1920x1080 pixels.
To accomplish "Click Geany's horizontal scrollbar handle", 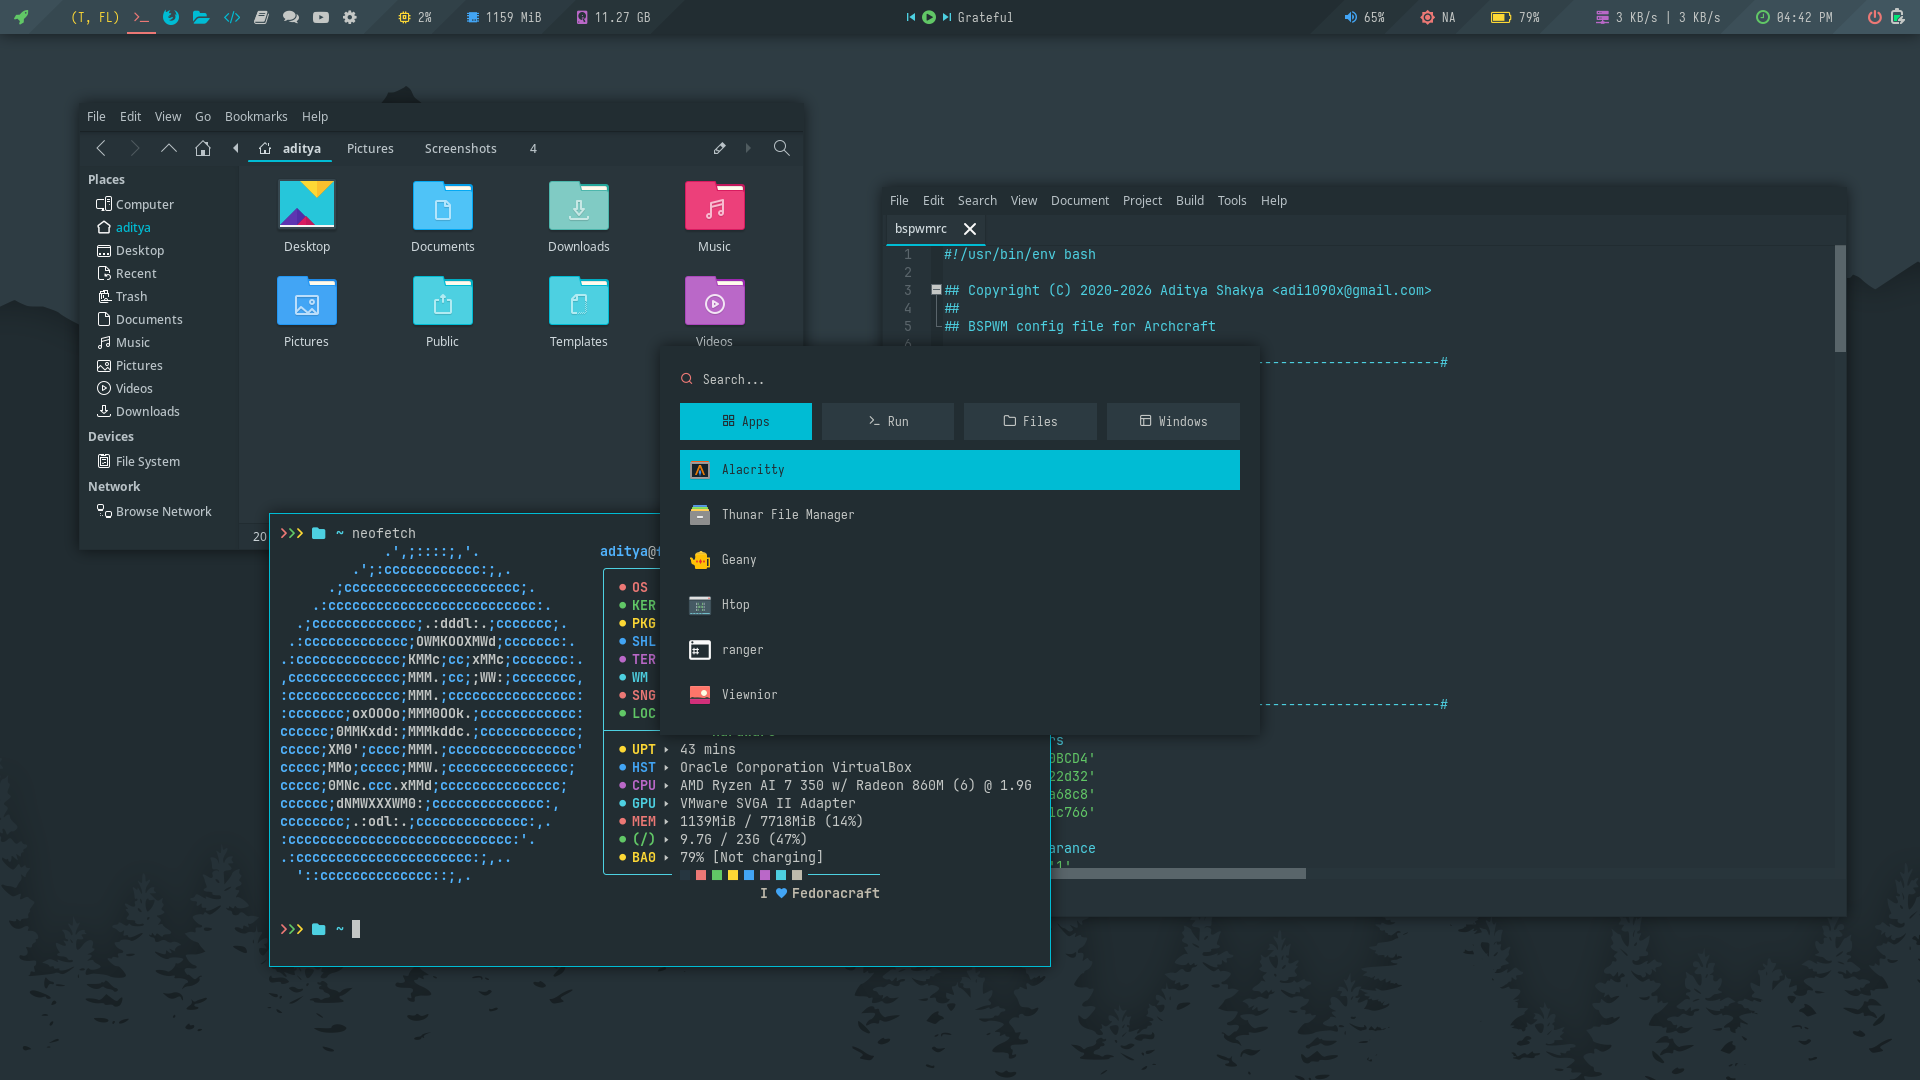I will pos(1178,874).
